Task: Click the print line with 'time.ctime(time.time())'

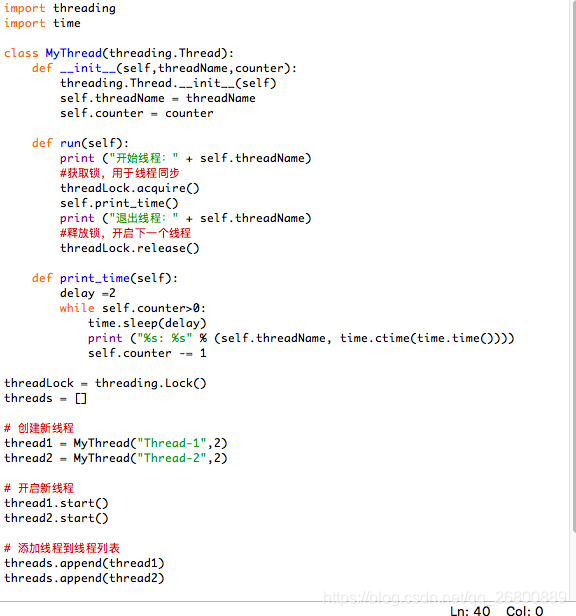Action: click(x=301, y=338)
